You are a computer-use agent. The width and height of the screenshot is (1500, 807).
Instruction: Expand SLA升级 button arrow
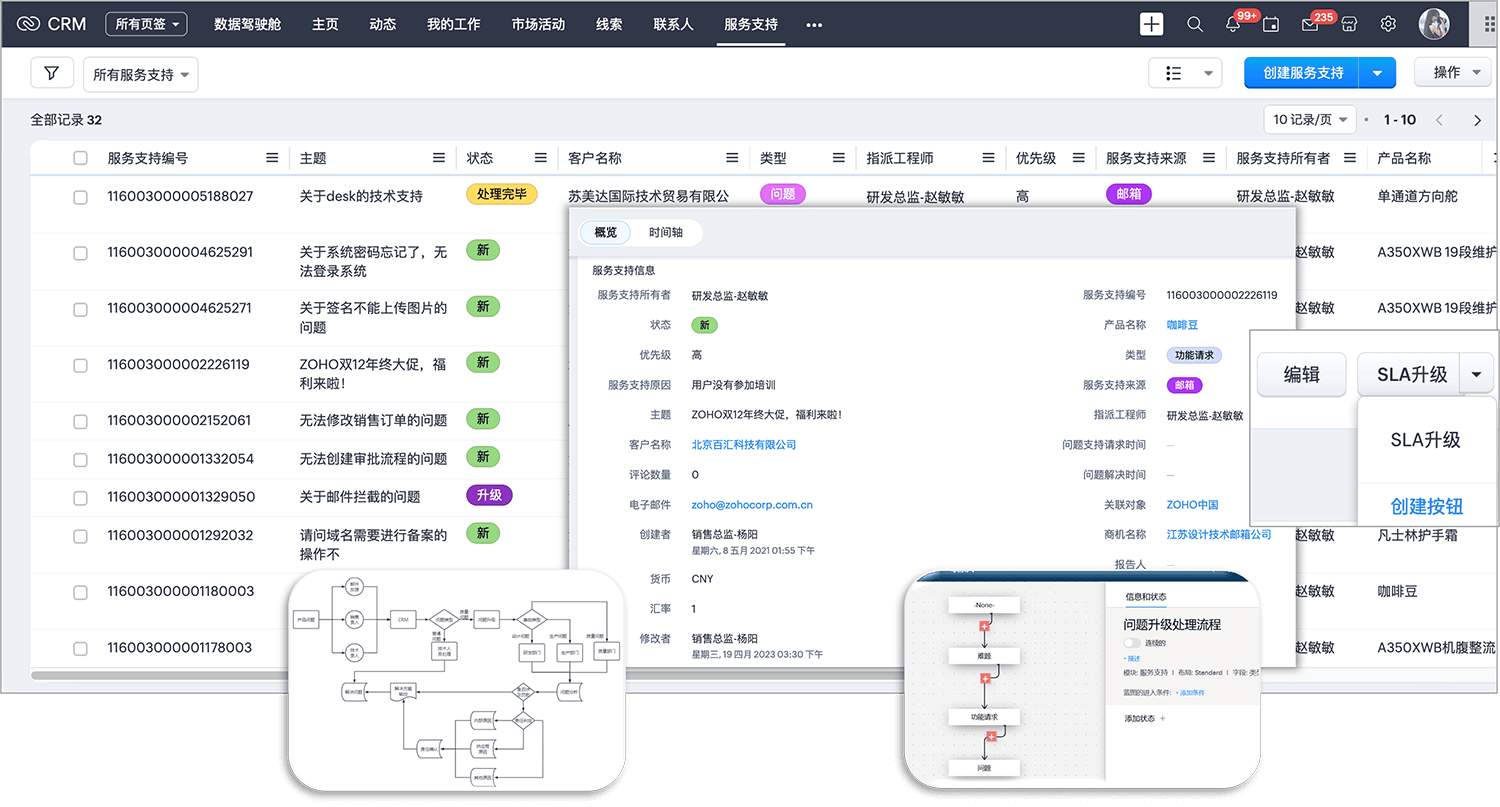1476,374
